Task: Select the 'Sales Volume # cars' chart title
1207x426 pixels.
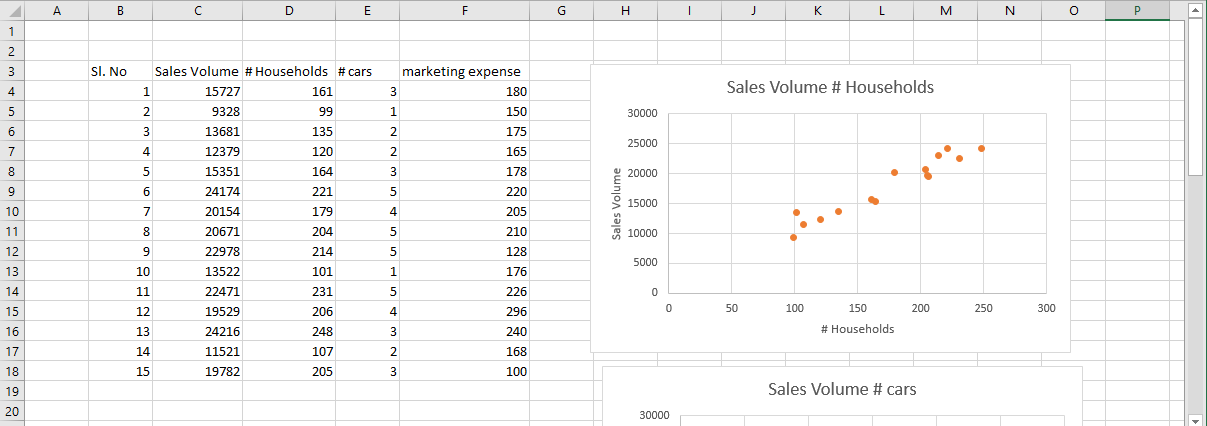Action: [x=842, y=389]
